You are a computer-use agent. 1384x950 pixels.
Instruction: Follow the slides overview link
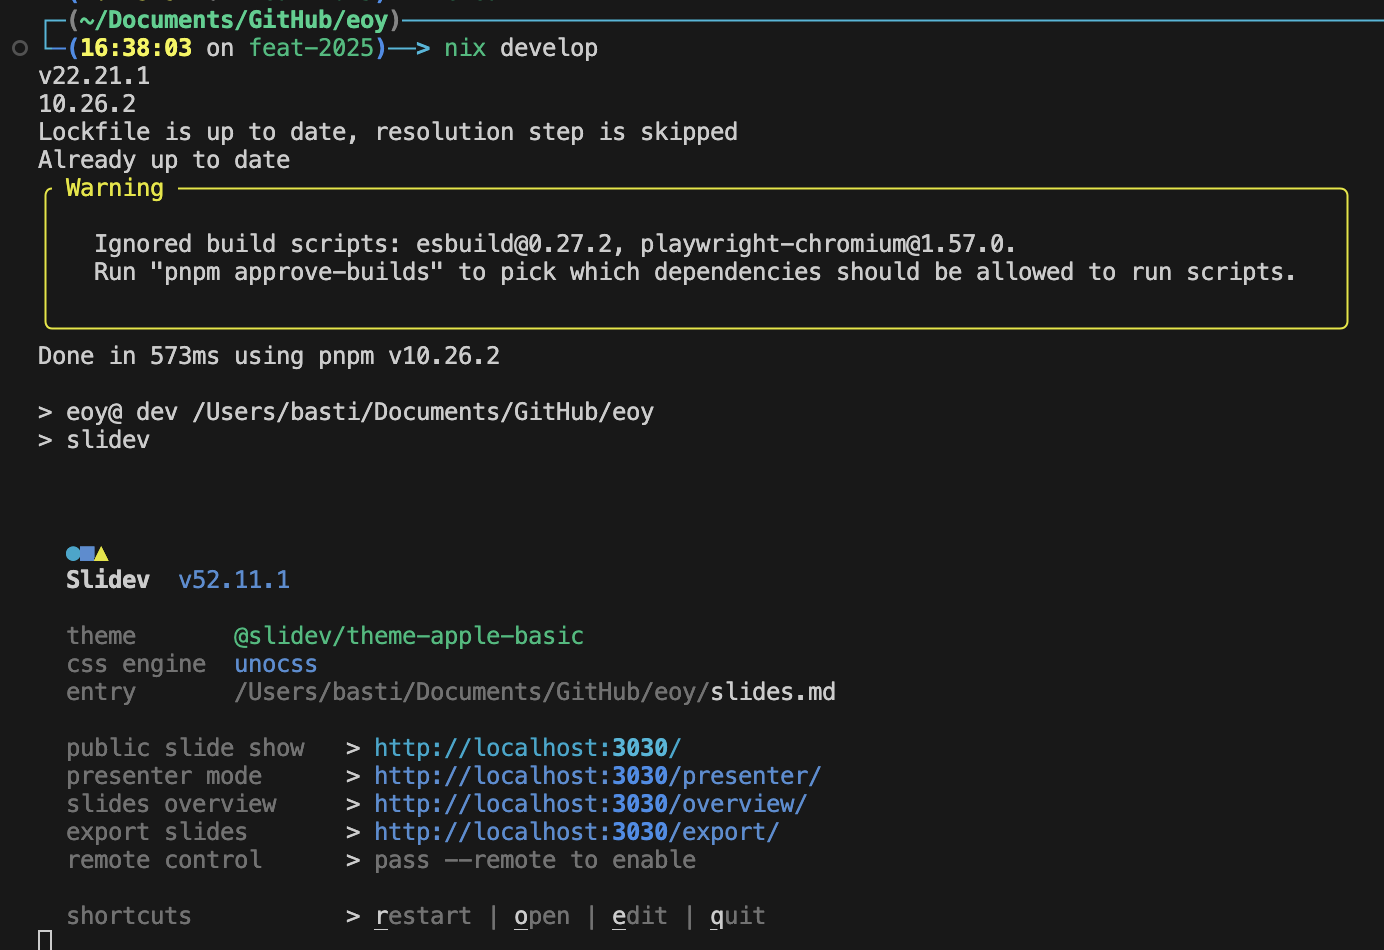point(590,804)
